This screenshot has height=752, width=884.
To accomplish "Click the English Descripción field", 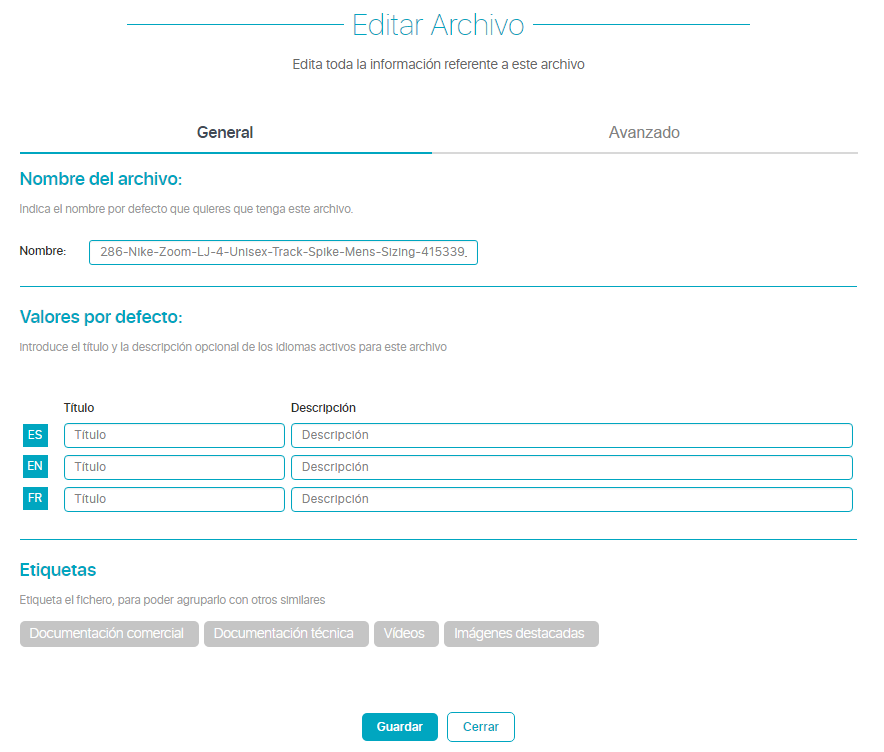I will point(571,467).
